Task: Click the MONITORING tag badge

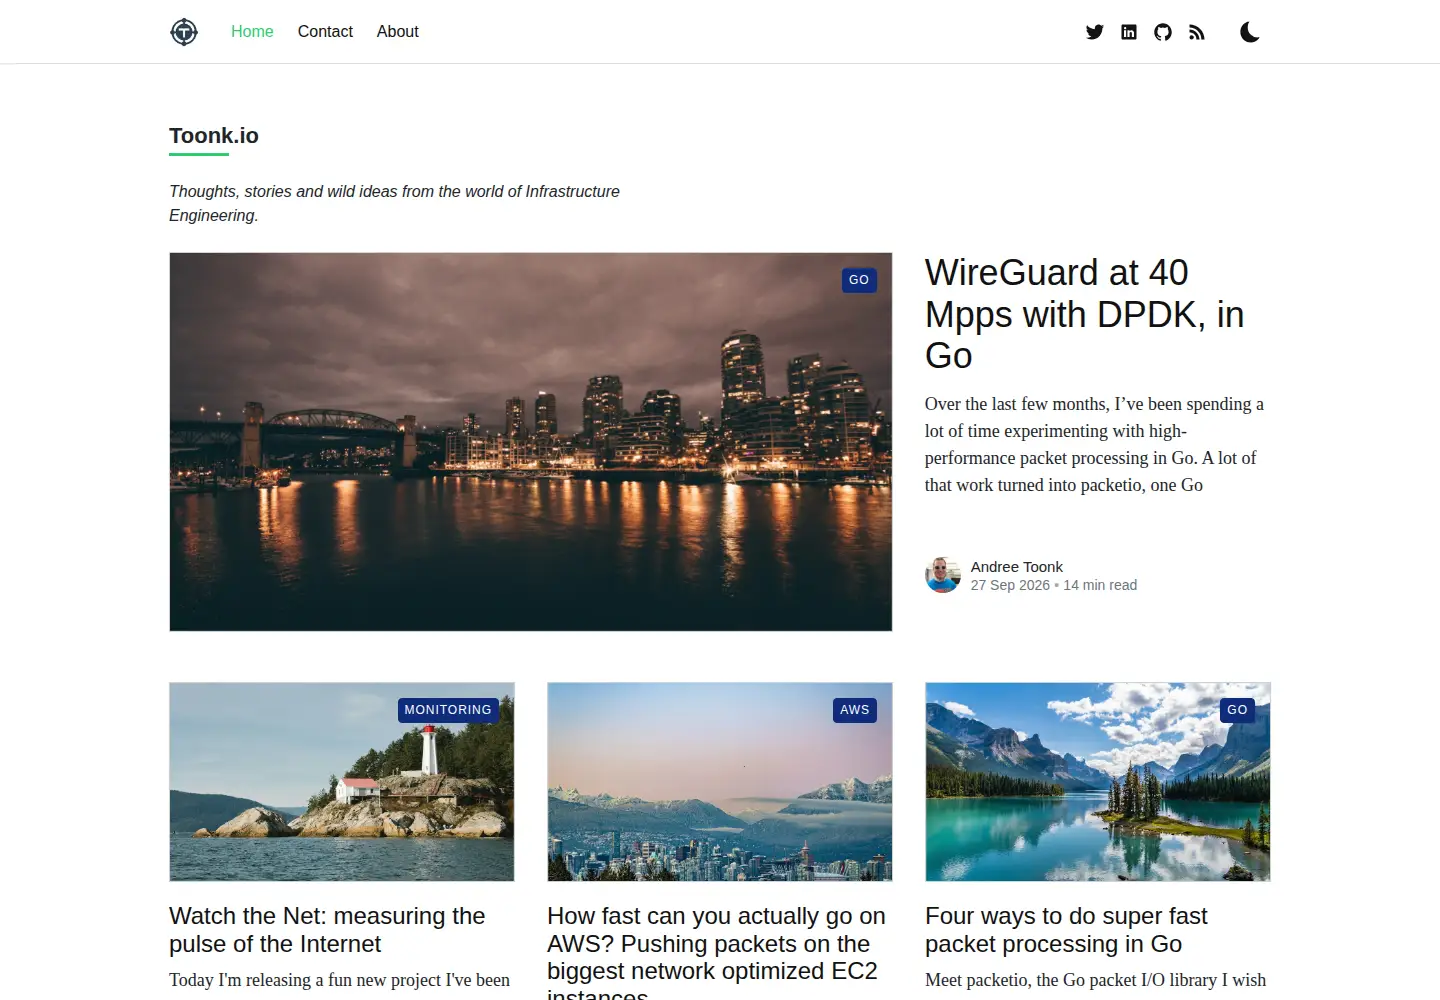Action: point(448,710)
